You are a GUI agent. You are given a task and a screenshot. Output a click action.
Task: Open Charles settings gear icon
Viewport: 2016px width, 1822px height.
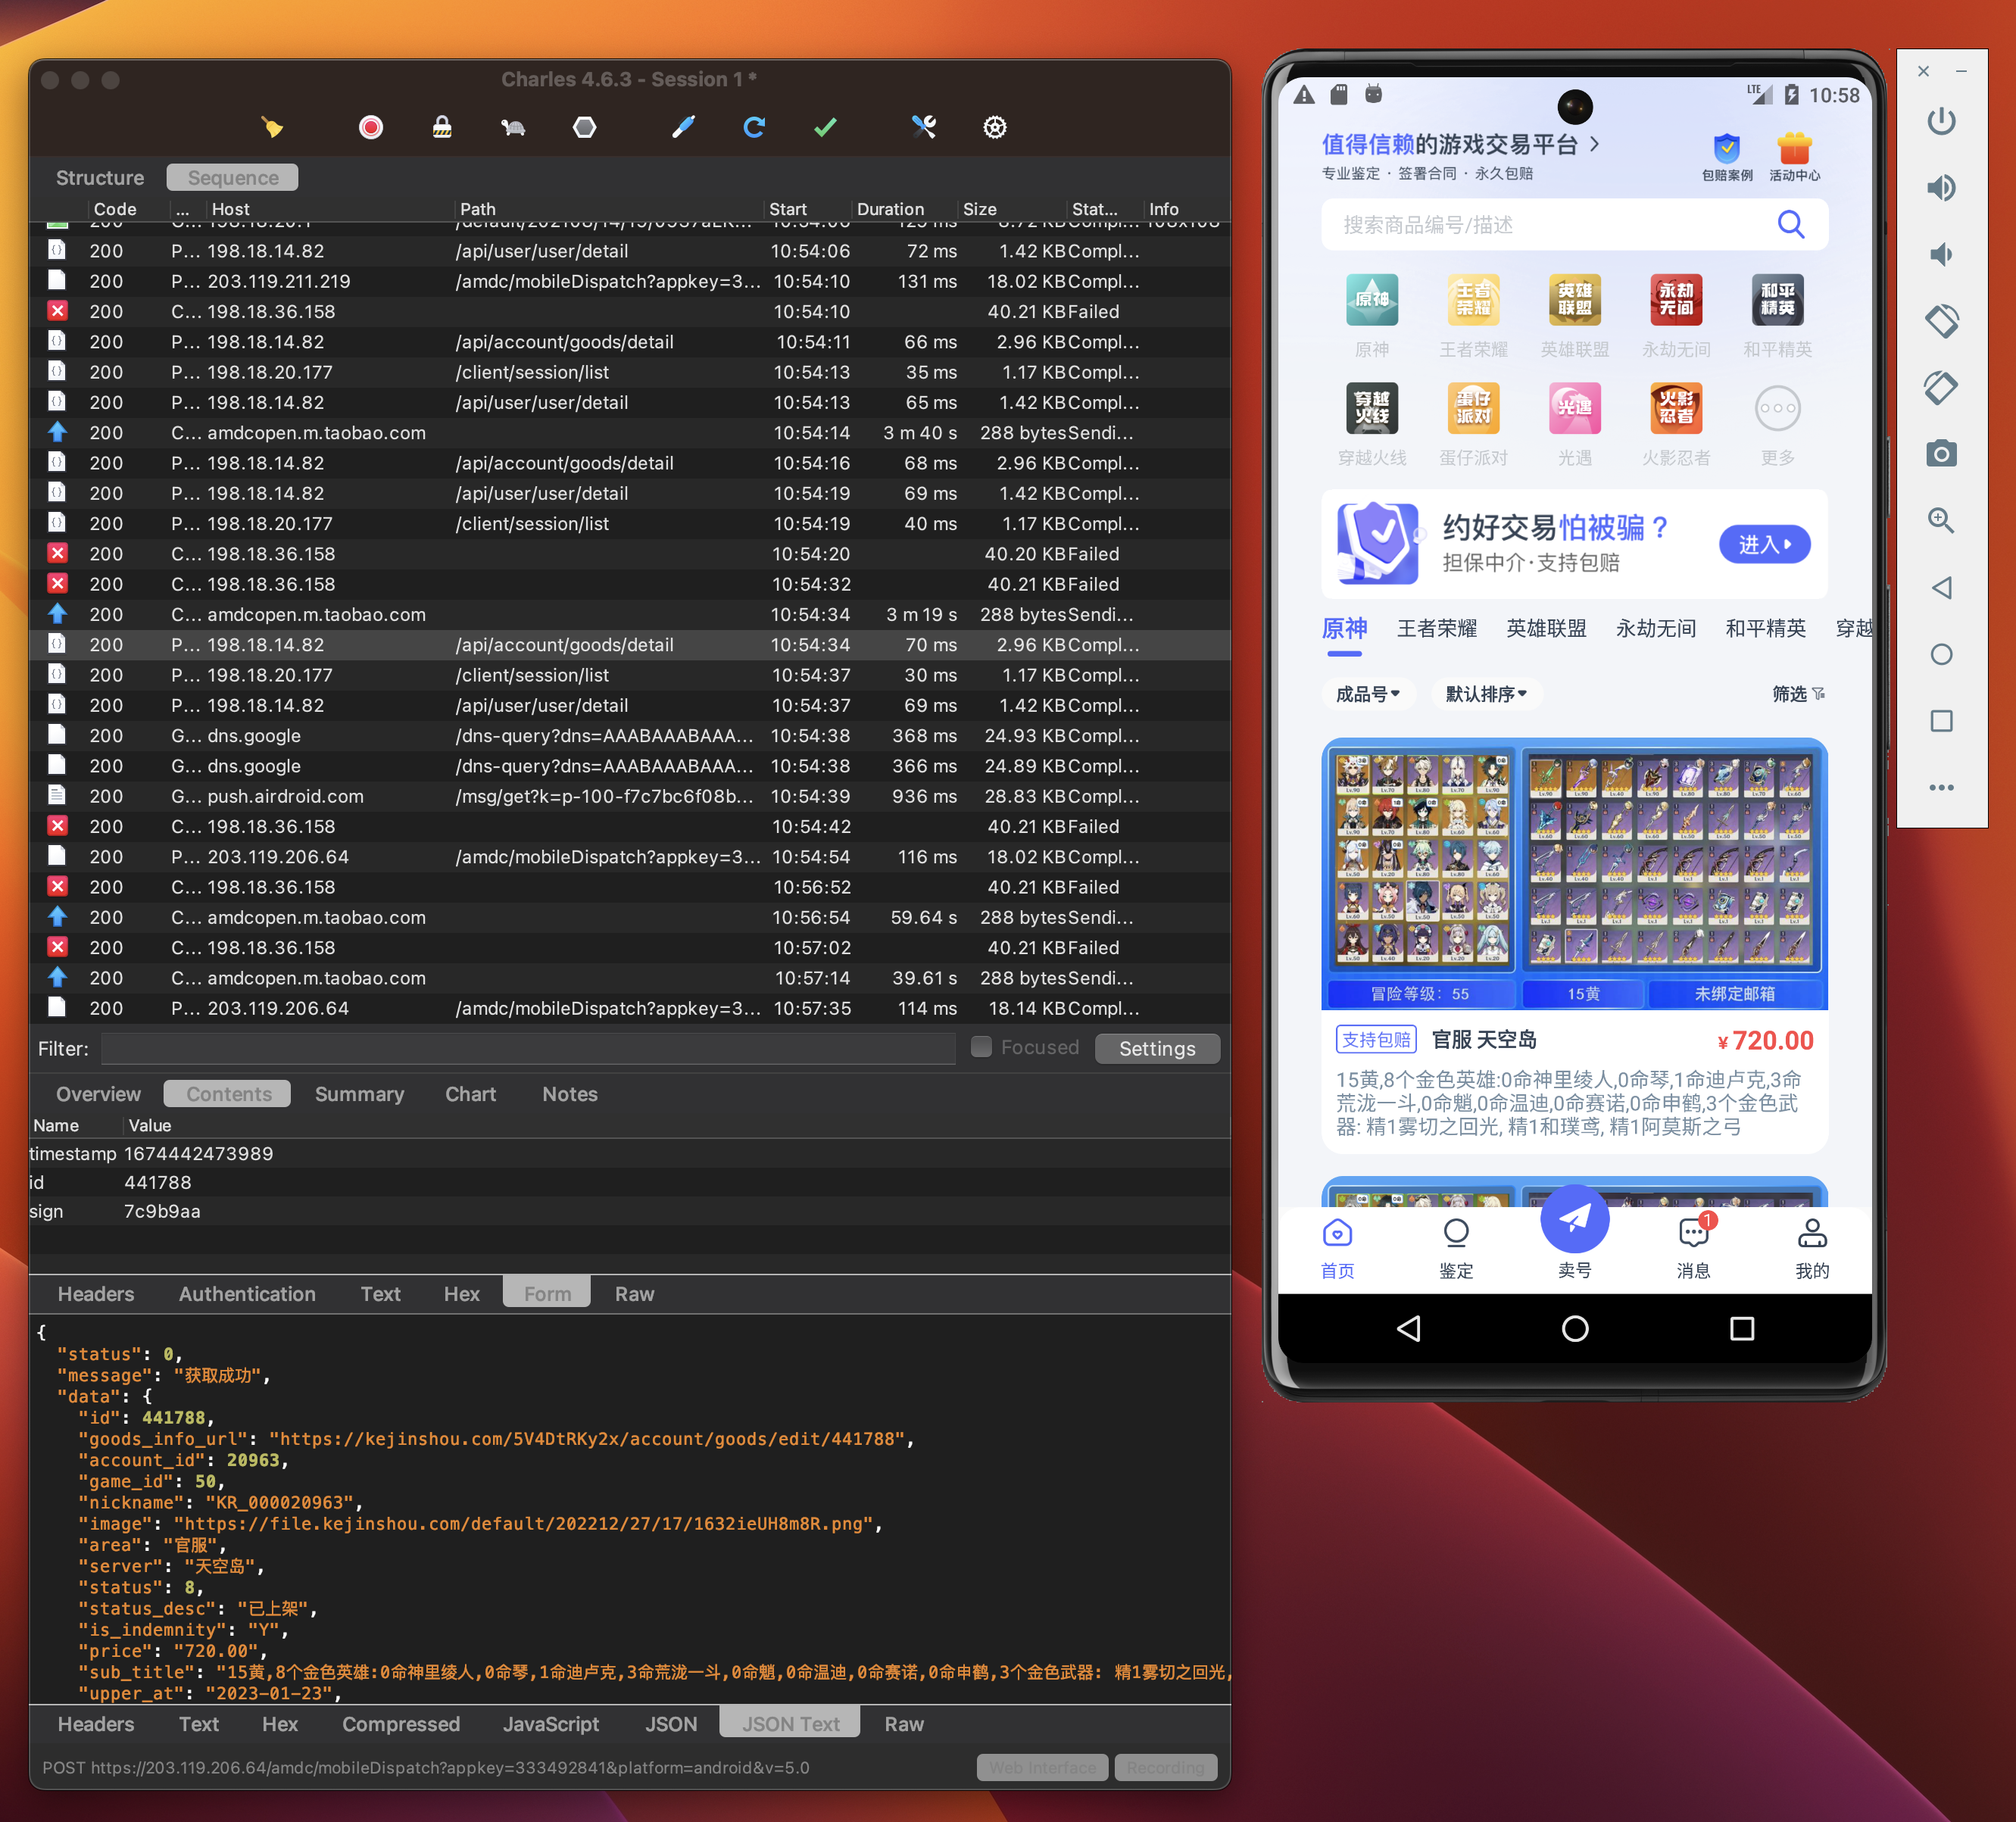coord(994,127)
